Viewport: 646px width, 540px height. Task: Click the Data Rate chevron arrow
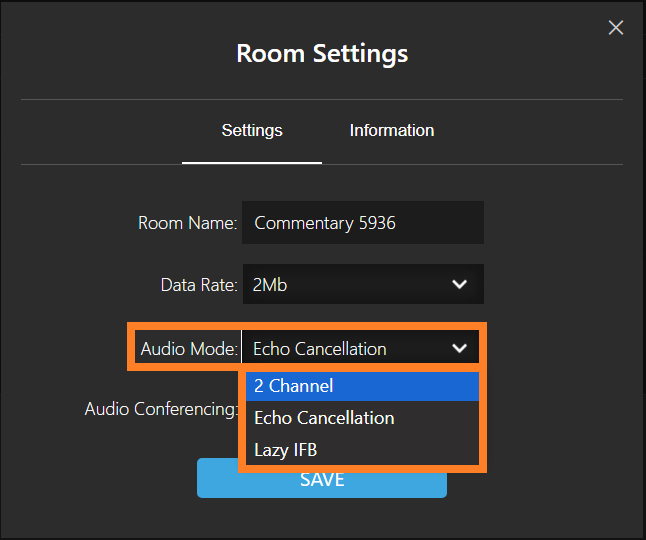(459, 285)
